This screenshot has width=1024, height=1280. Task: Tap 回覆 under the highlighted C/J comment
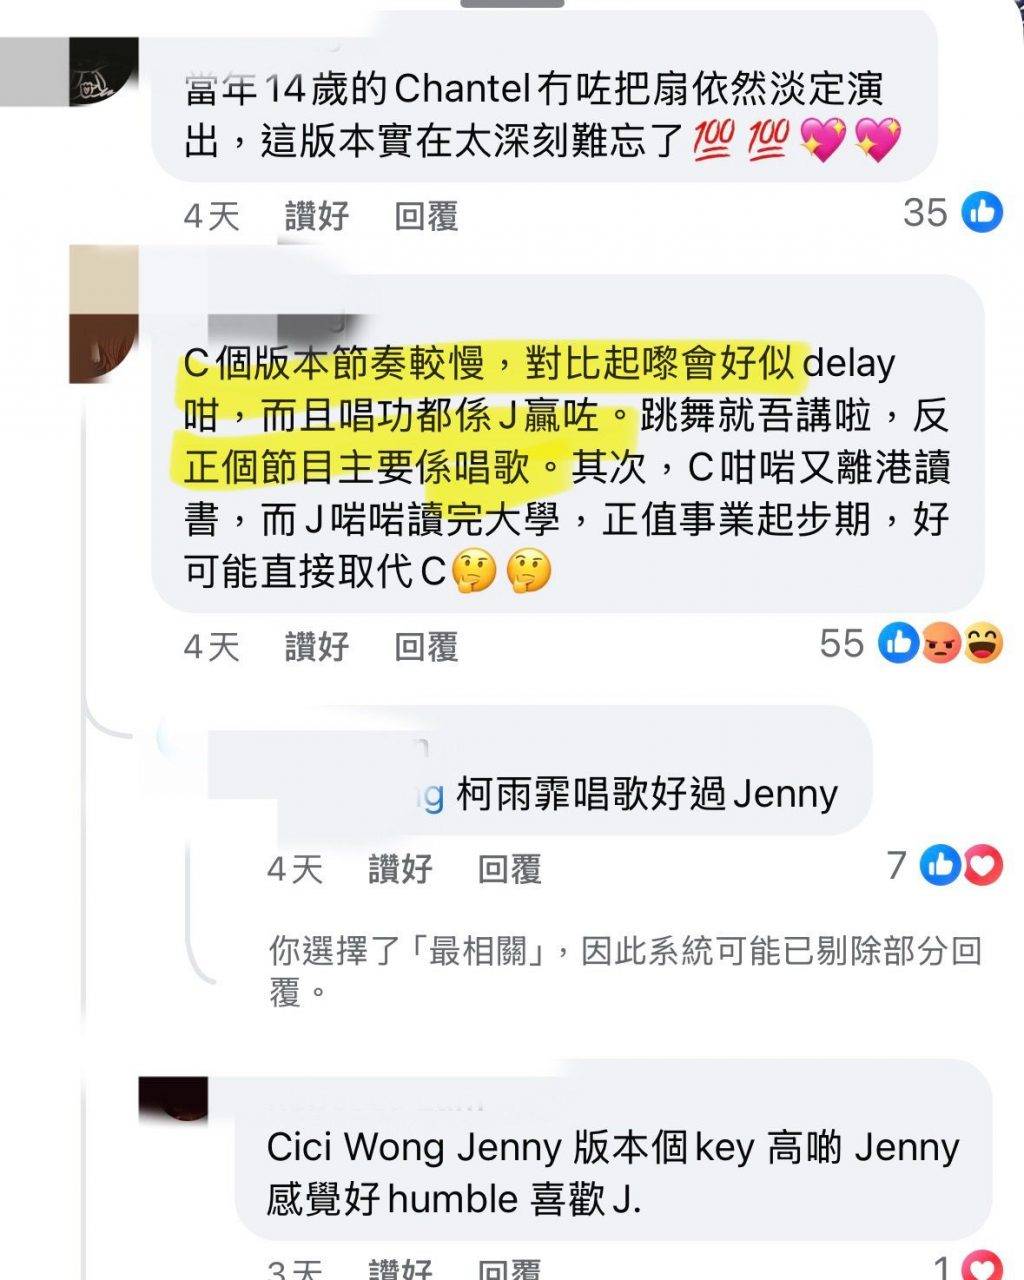coord(426,646)
